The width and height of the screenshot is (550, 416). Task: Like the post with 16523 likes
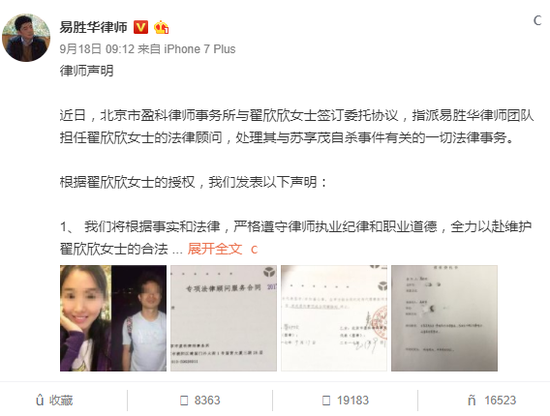(x=492, y=400)
